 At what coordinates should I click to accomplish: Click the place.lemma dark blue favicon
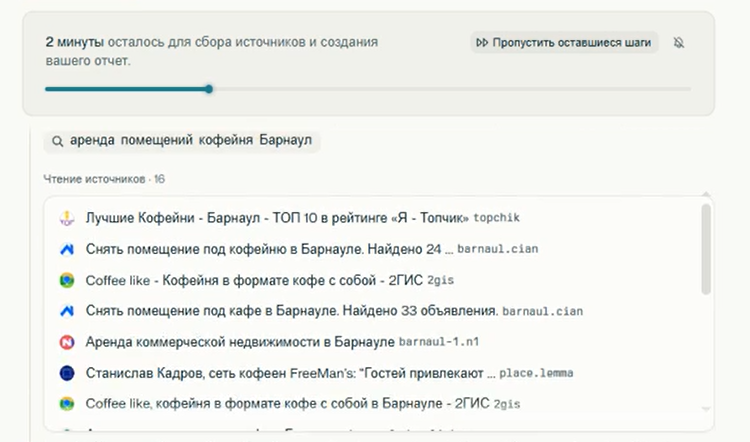67,373
